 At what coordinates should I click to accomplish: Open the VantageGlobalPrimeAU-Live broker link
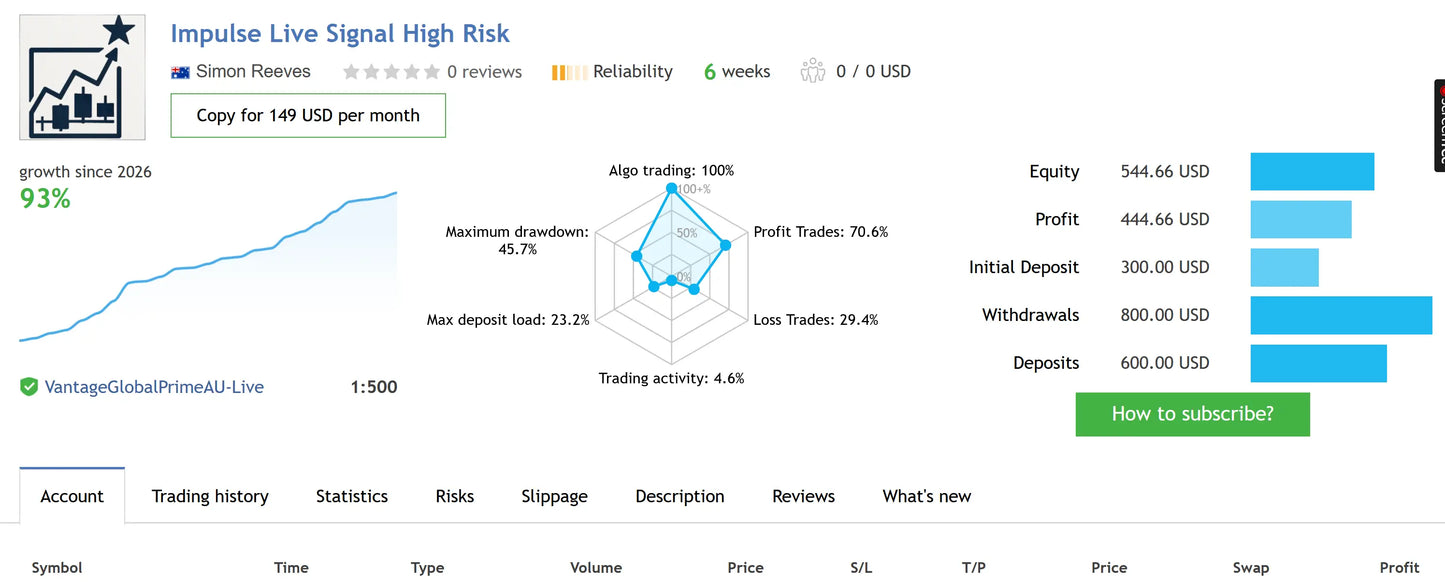point(154,387)
